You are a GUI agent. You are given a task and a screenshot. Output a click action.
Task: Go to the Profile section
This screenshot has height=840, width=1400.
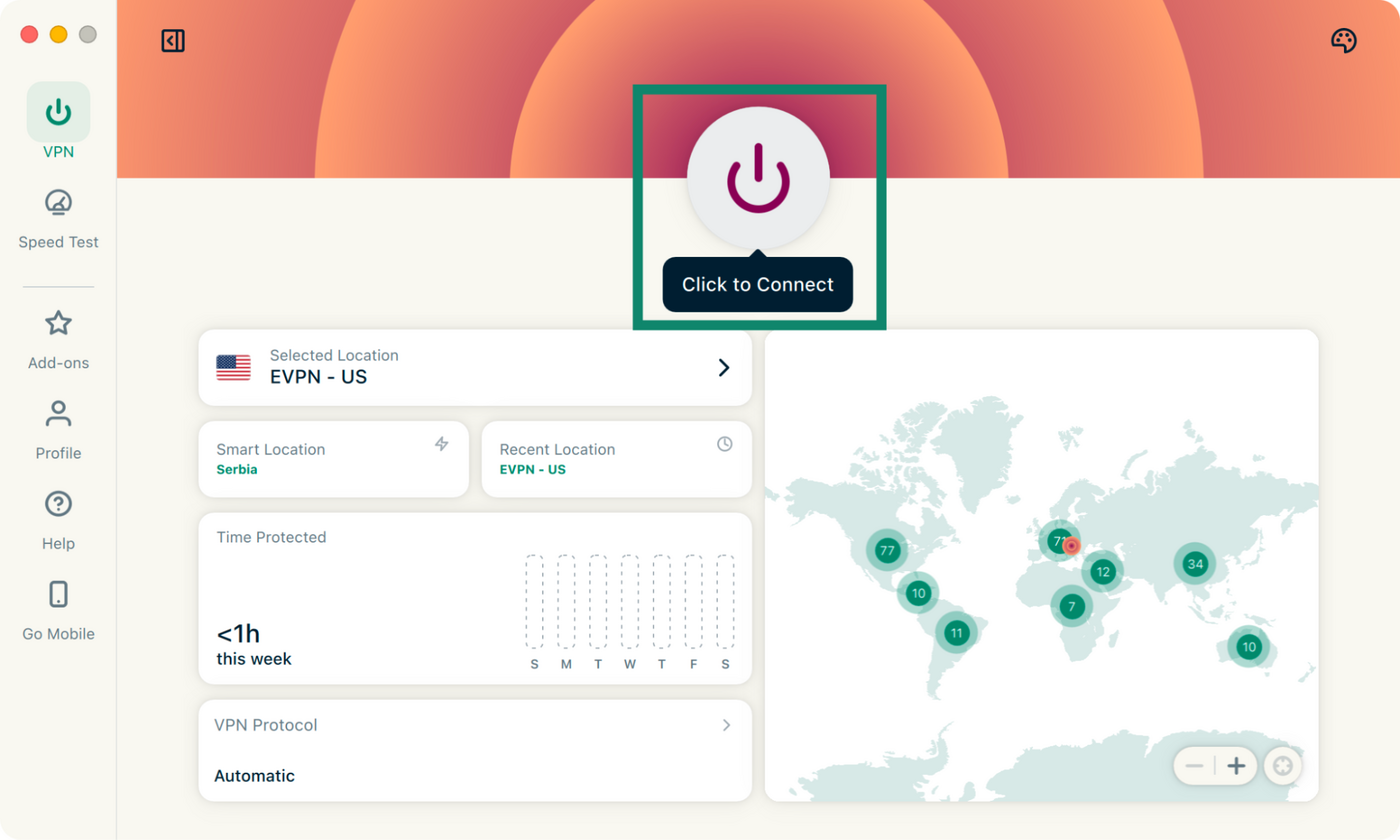click(58, 430)
